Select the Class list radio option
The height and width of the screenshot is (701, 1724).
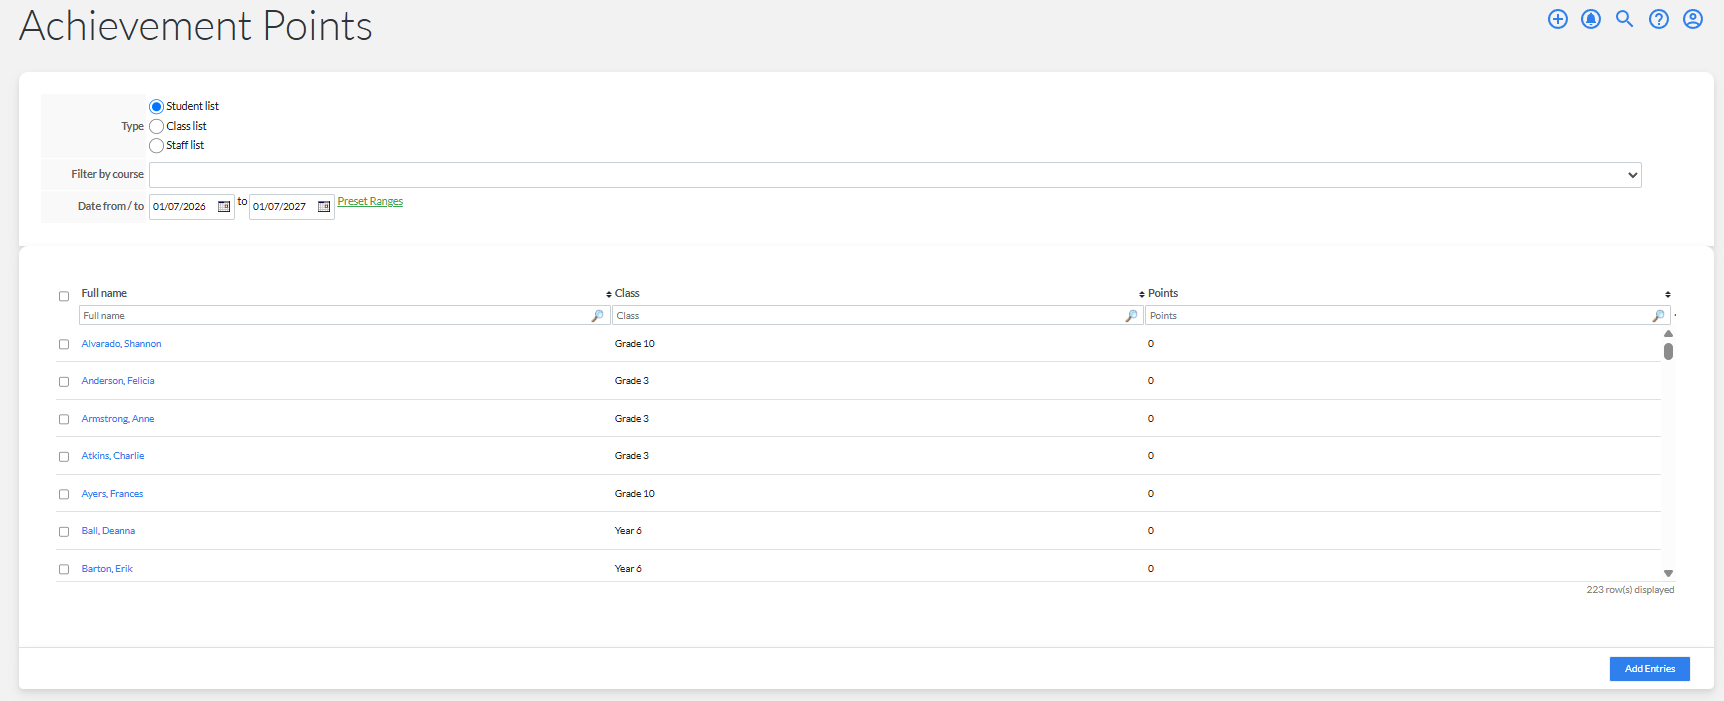point(156,127)
